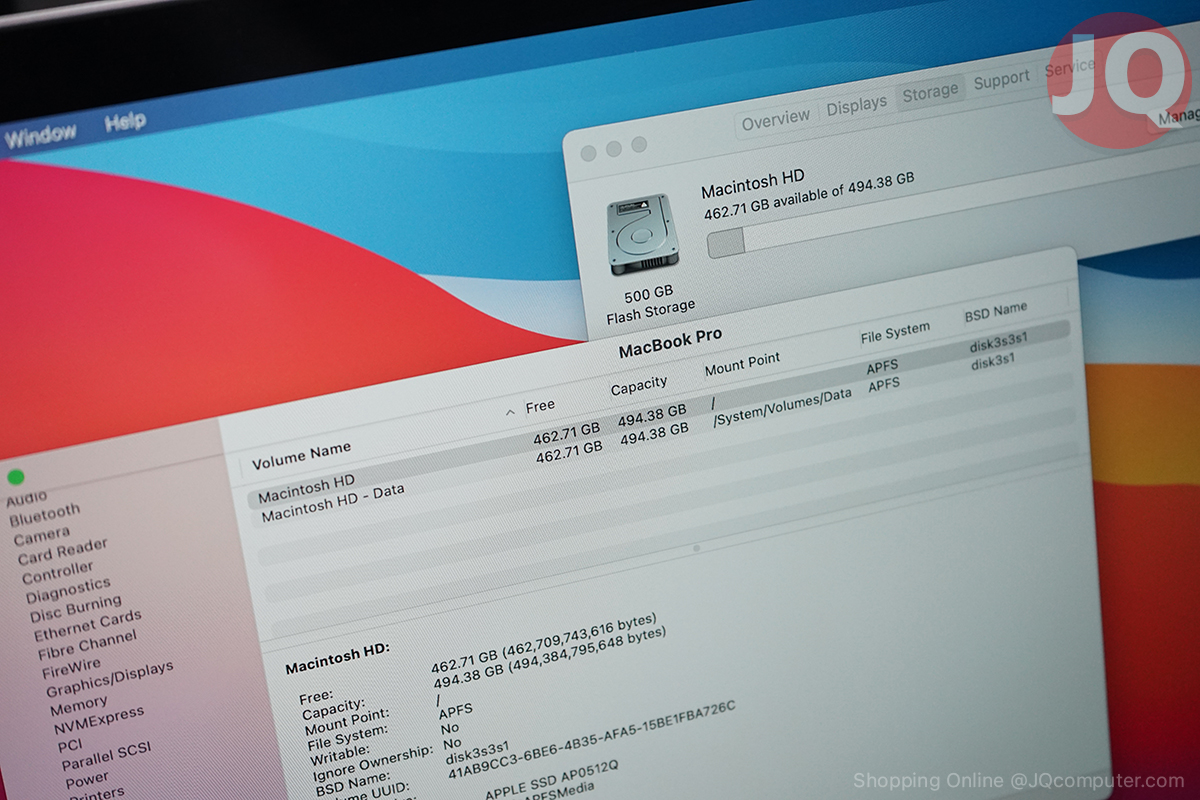The image size is (1200, 800).
Task: Select the Macintosh HD - Data volume row
Action: click(660, 432)
